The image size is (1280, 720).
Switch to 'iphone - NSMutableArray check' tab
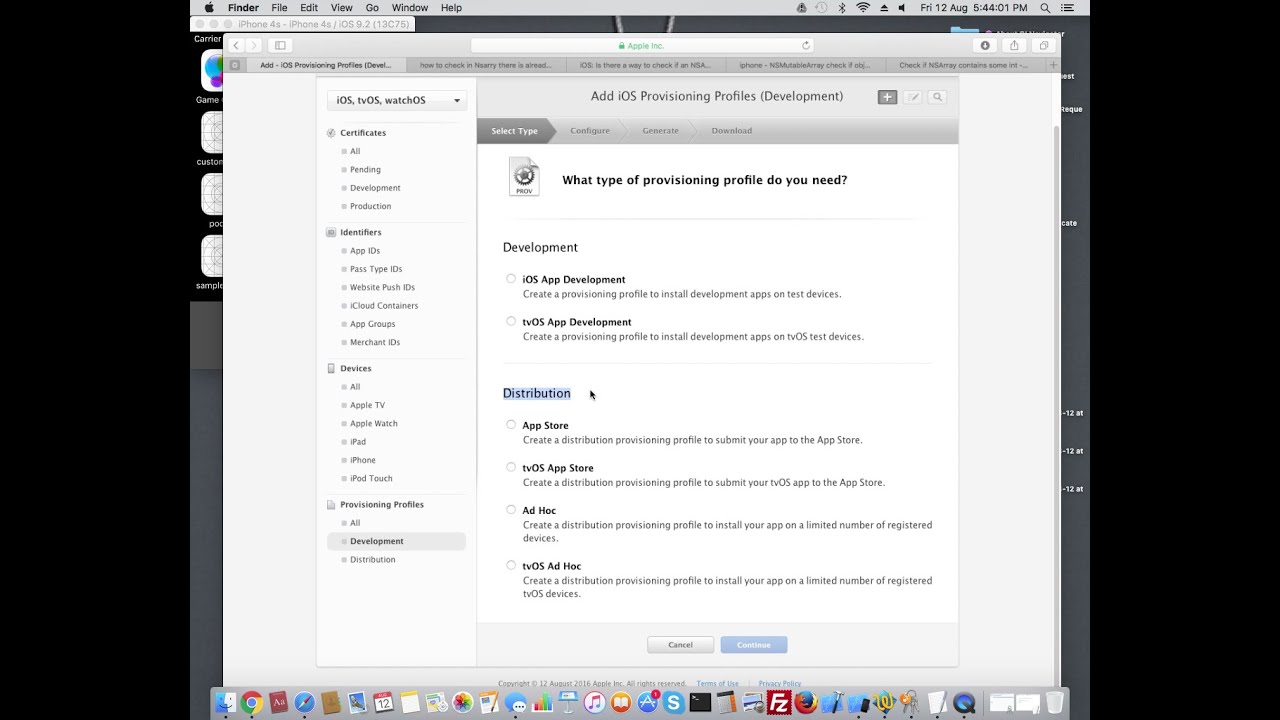(805, 65)
